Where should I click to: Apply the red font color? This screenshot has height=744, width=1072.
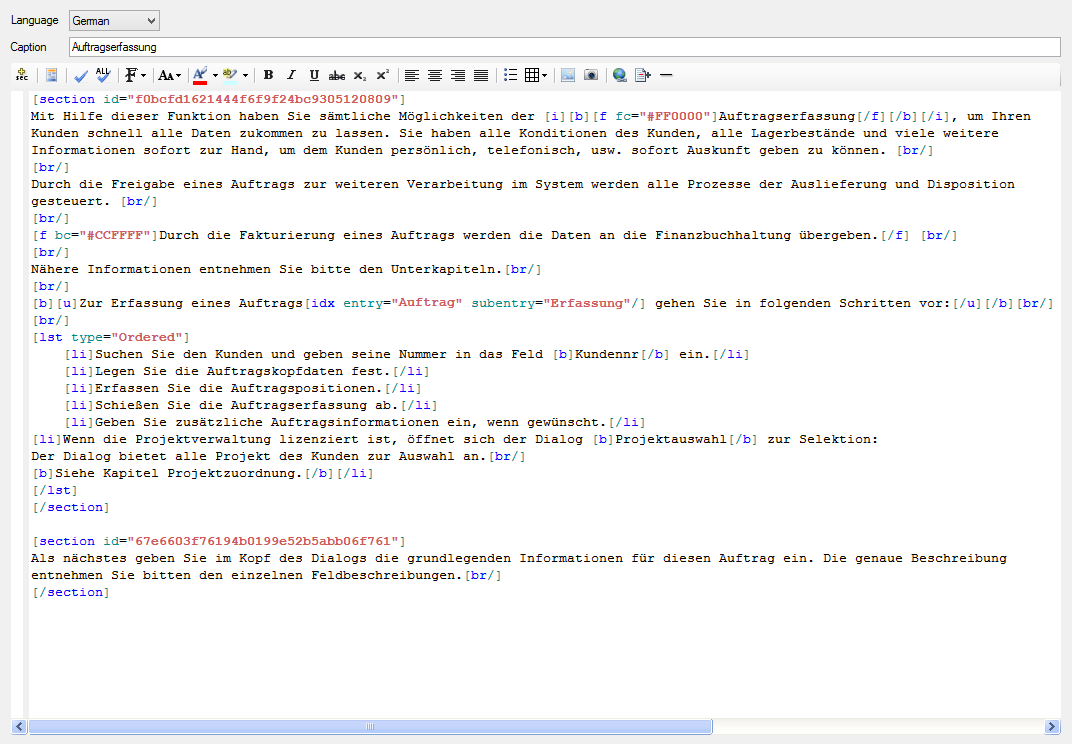coord(200,75)
